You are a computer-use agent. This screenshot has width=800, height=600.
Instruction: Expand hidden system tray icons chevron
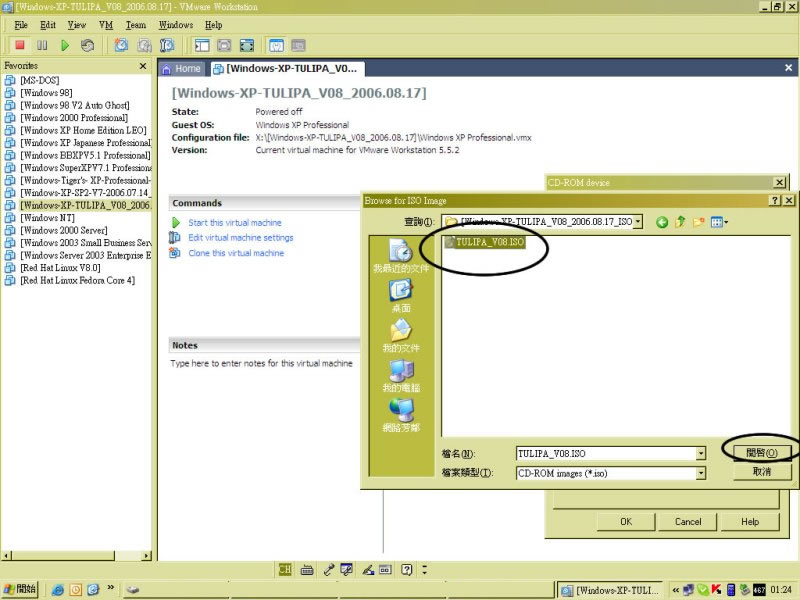point(676,590)
